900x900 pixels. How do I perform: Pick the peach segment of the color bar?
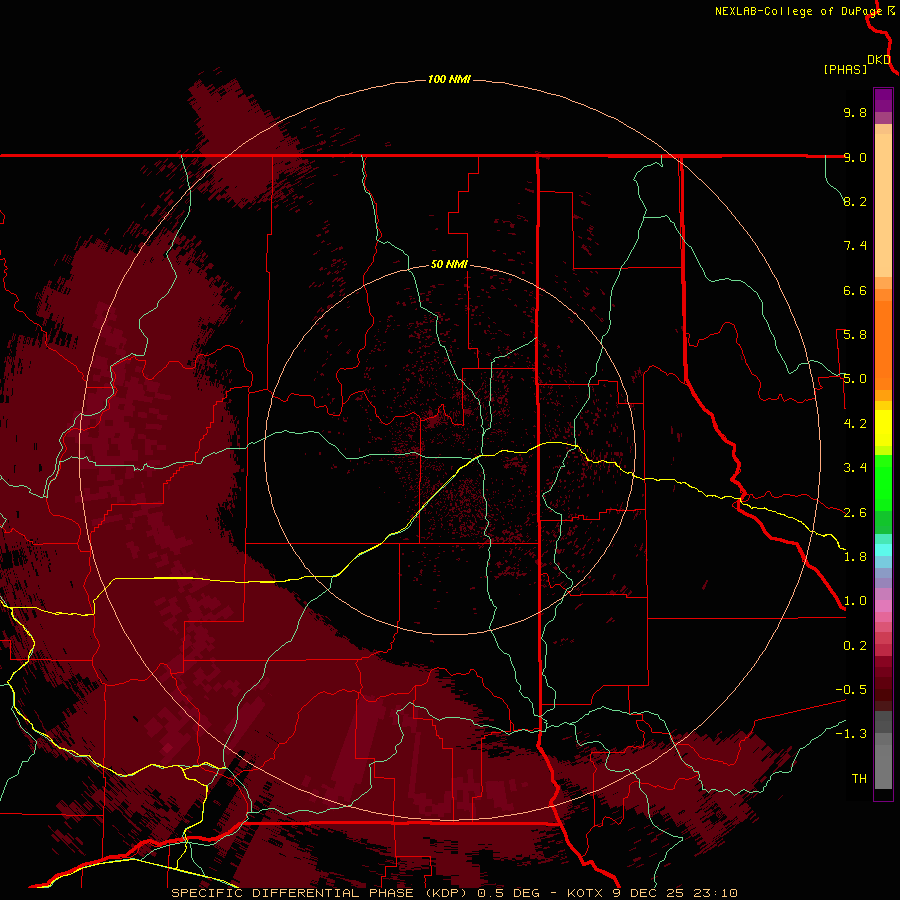pyautogui.click(x=883, y=205)
